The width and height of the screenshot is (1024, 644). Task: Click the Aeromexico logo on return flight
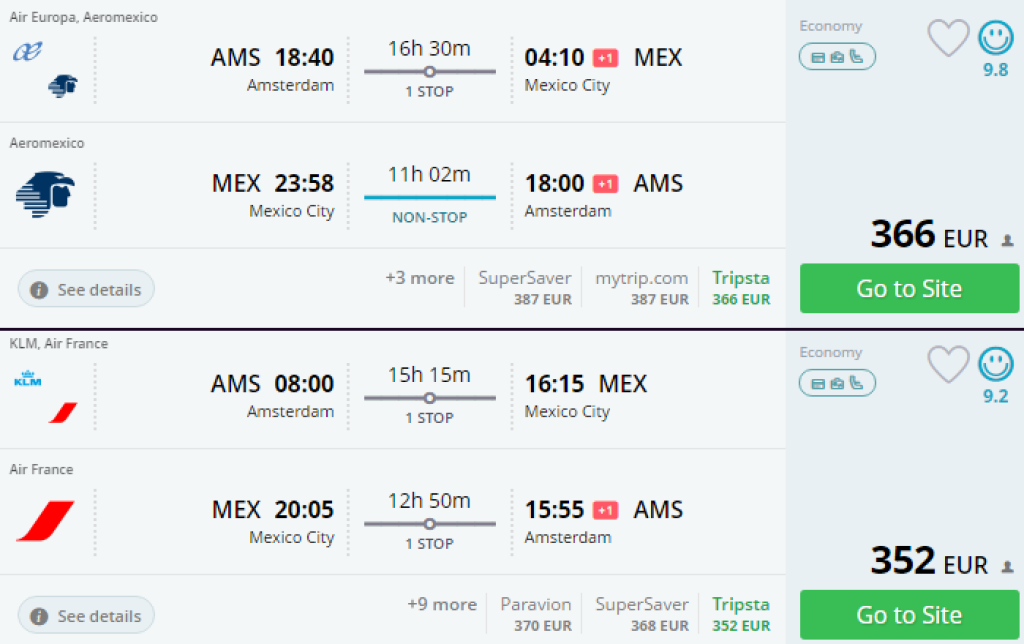pos(46,193)
